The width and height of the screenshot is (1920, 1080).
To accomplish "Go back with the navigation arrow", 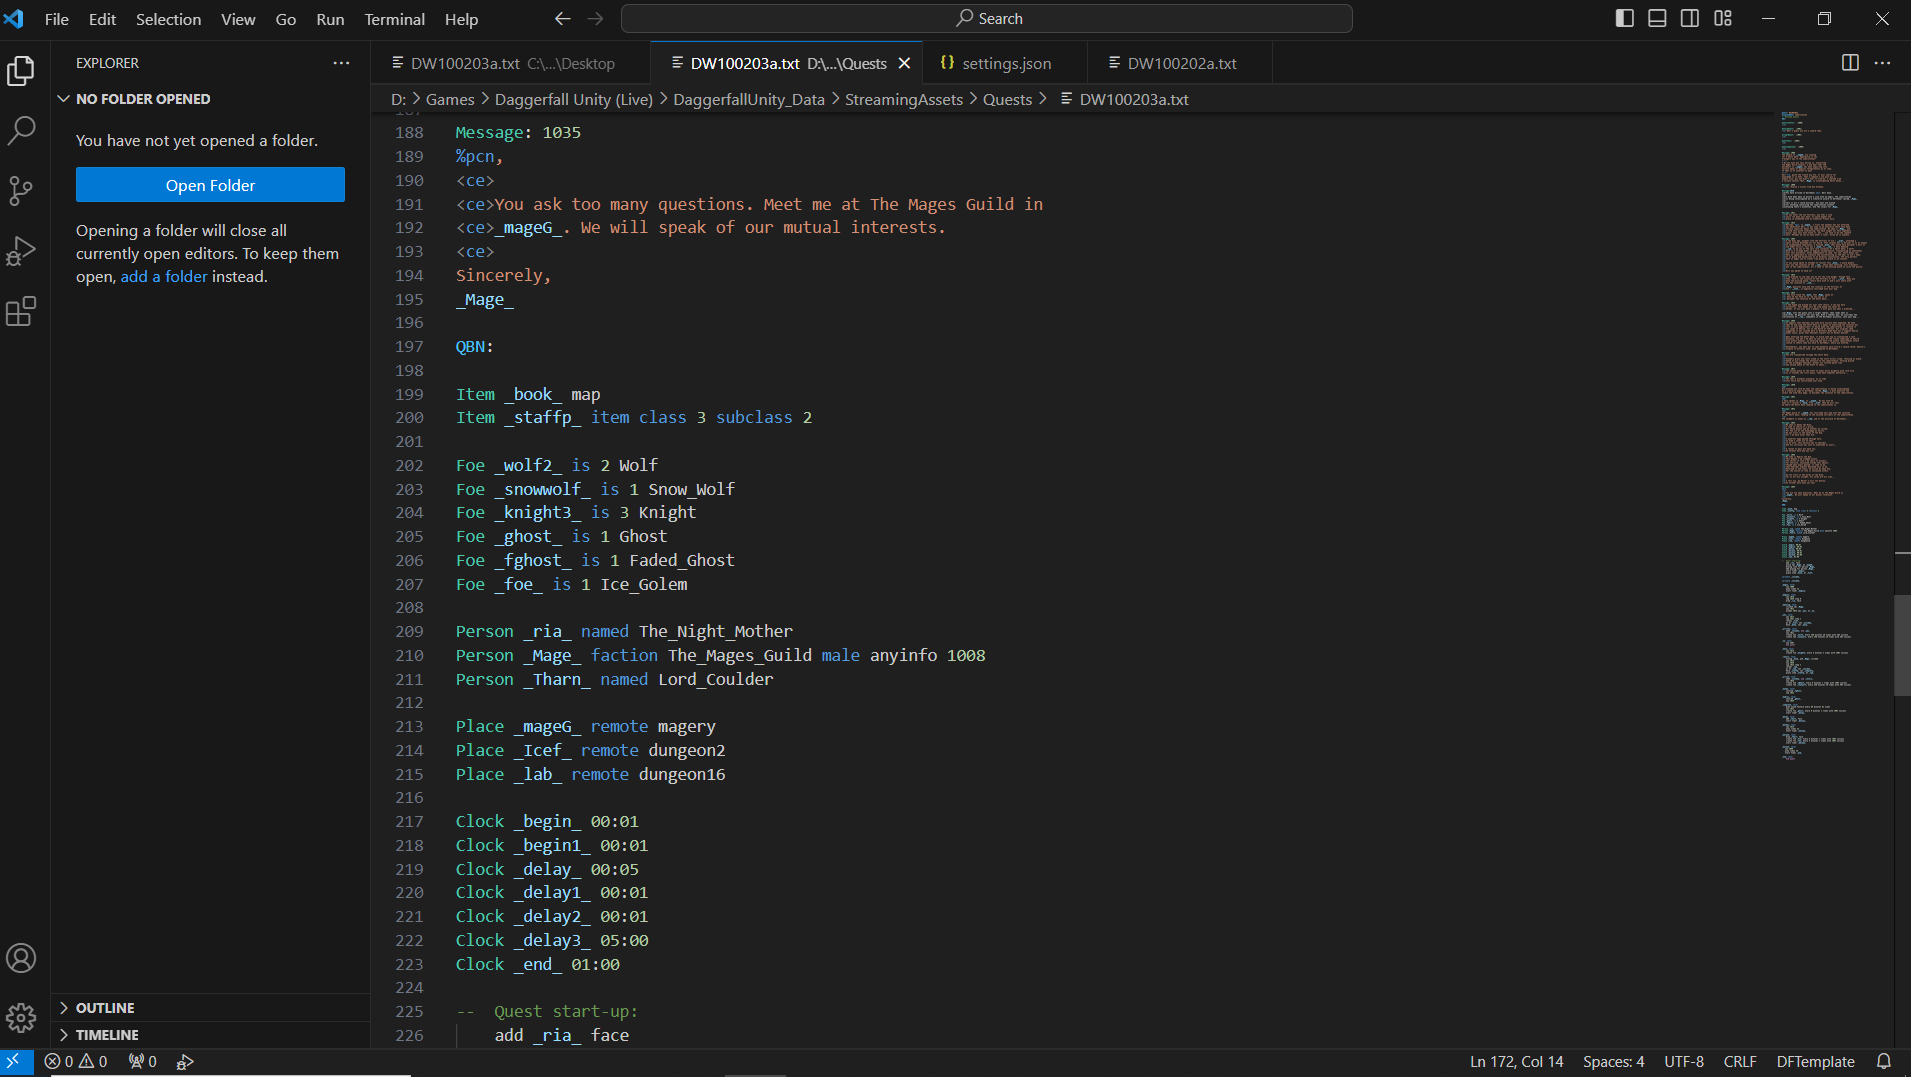I will [563, 19].
